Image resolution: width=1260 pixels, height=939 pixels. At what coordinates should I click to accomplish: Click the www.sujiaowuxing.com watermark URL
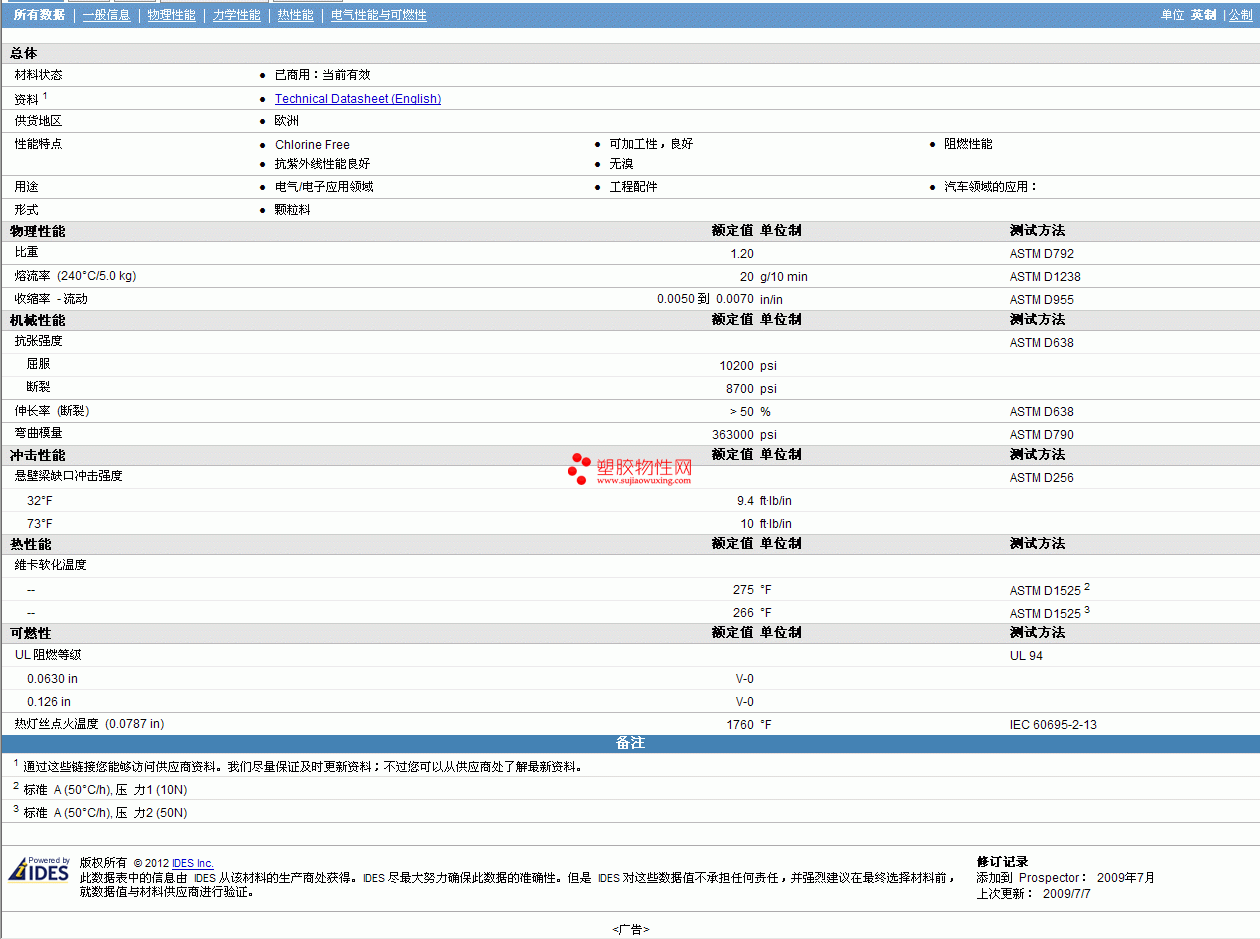[x=644, y=480]
